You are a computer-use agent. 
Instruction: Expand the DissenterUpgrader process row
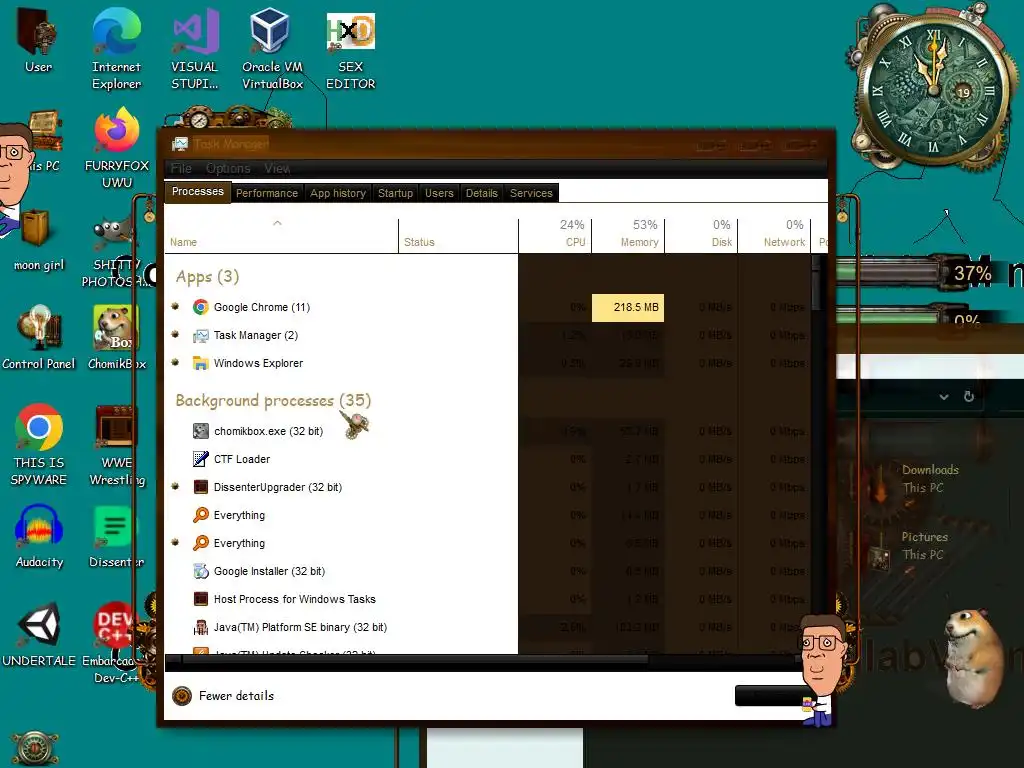click(175, 487)
